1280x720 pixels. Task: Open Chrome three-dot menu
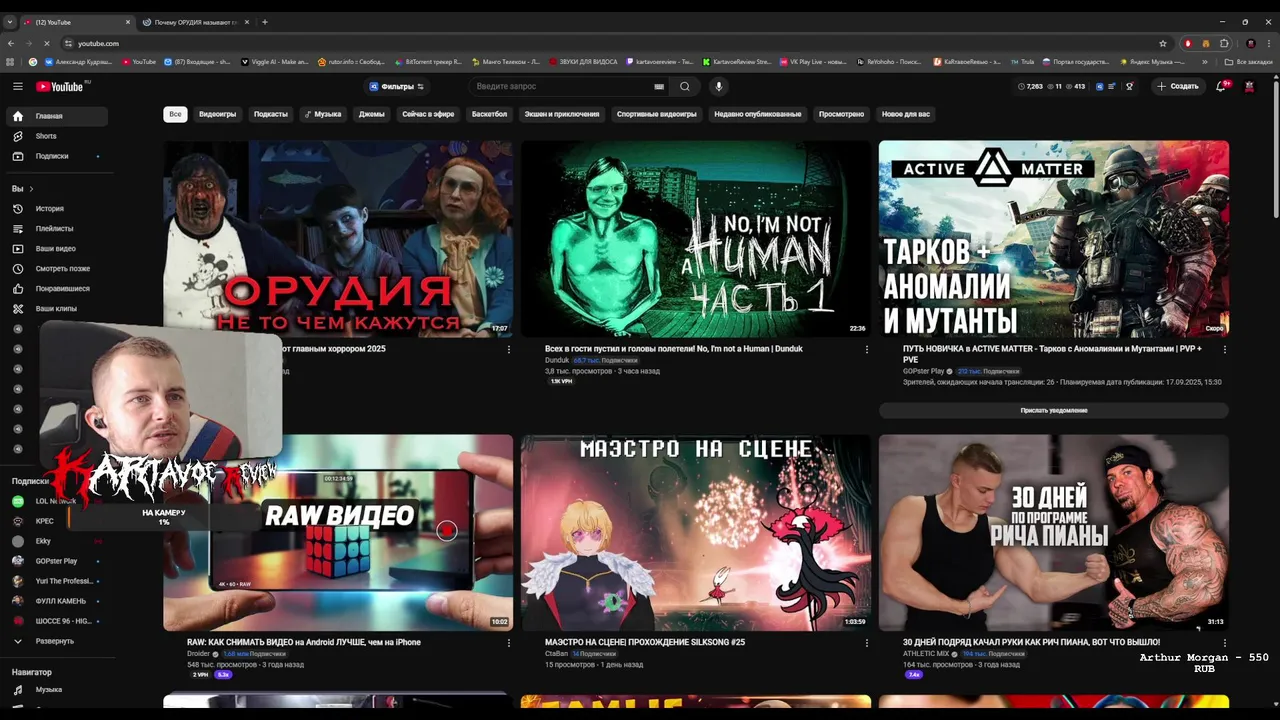(1270, 43)
